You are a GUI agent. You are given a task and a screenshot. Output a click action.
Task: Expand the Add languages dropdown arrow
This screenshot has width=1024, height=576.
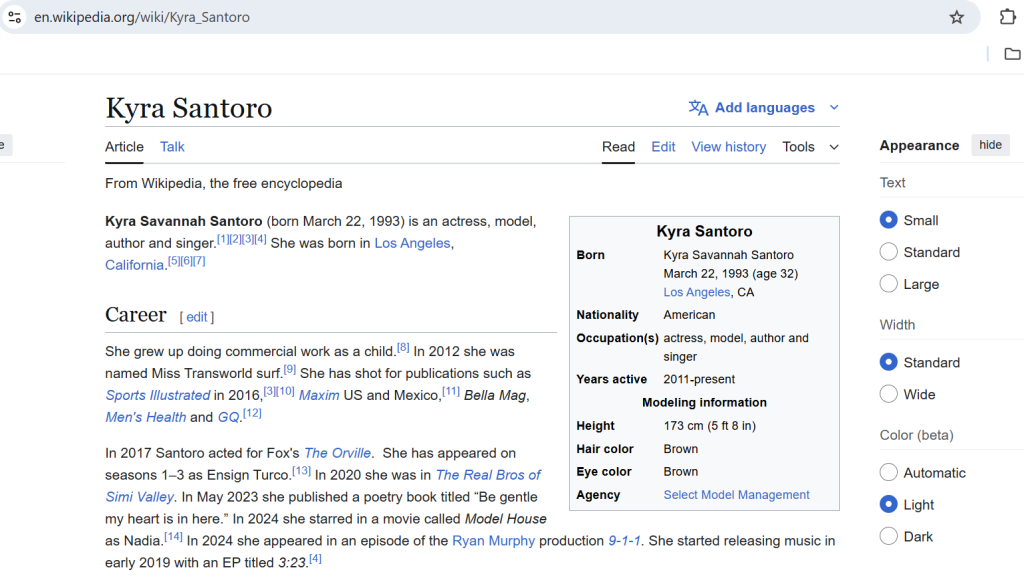834,108
